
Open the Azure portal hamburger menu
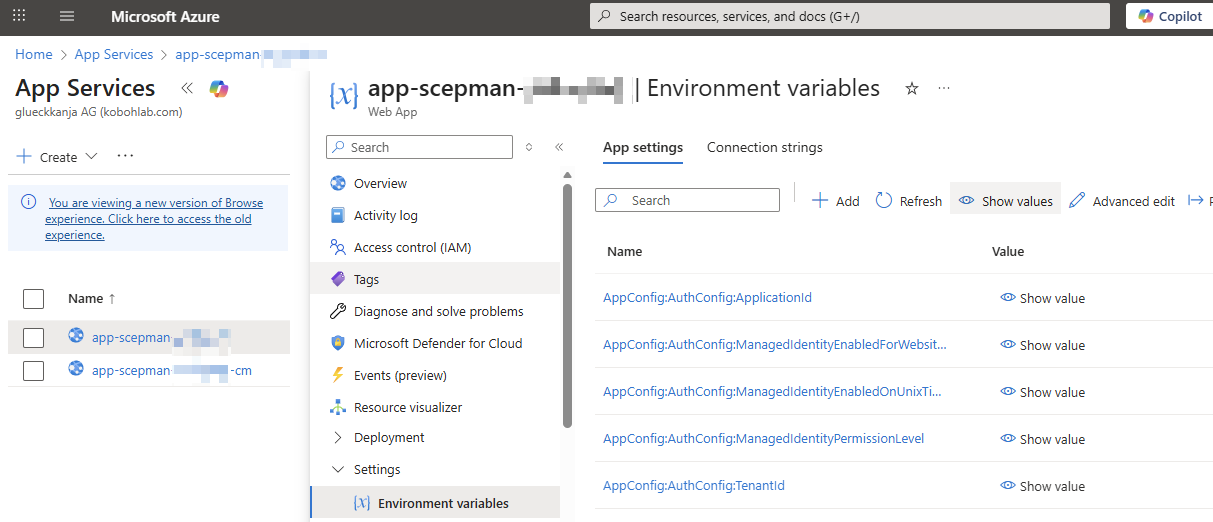click(x=67, y=16)
